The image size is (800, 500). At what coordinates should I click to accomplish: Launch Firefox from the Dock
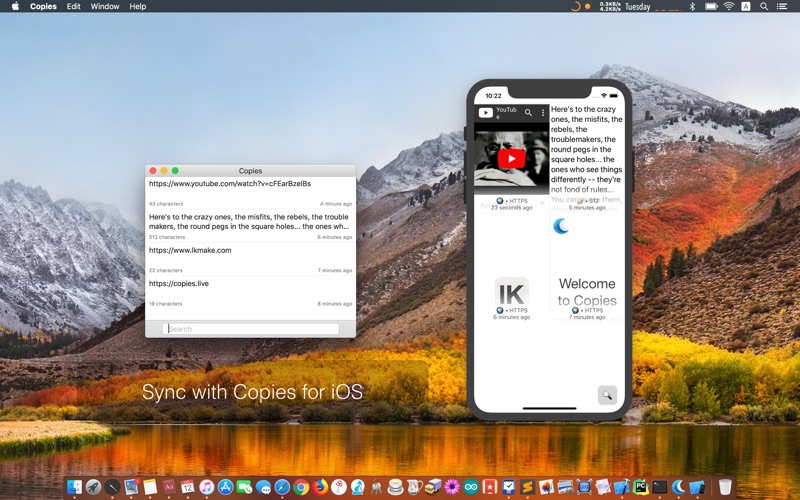[x=320, y=487]
